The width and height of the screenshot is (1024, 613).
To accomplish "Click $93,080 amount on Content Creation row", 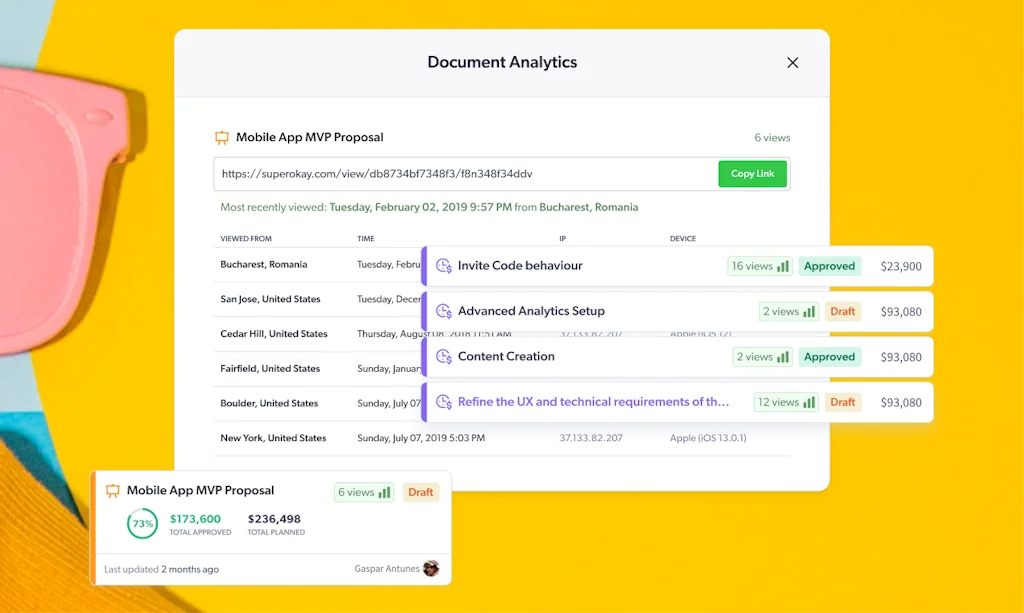I will tap(901, 357).
